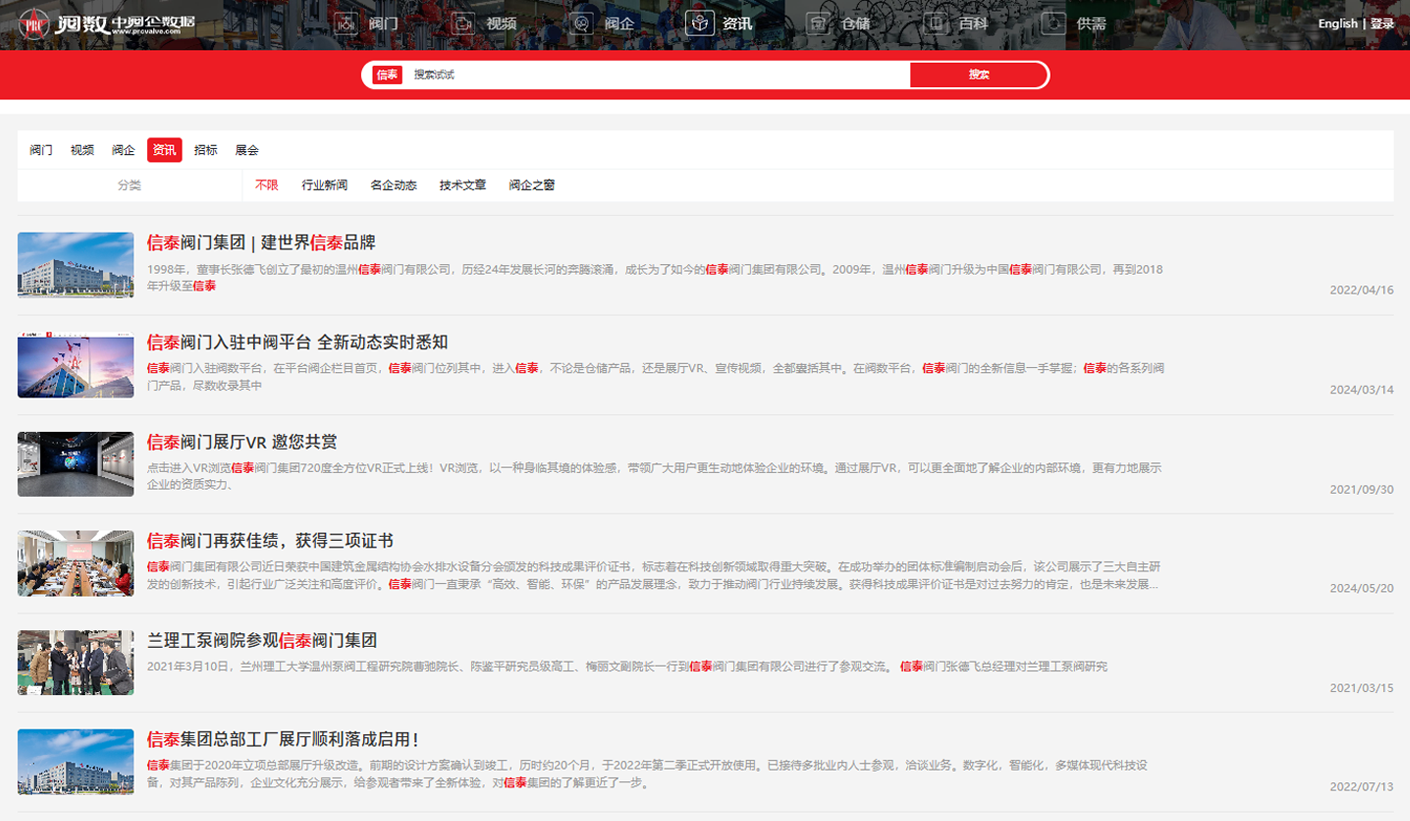Switch to the 招标 tab
The image size is (1410, 821).
pyautogui.click(x=205, y=150)
